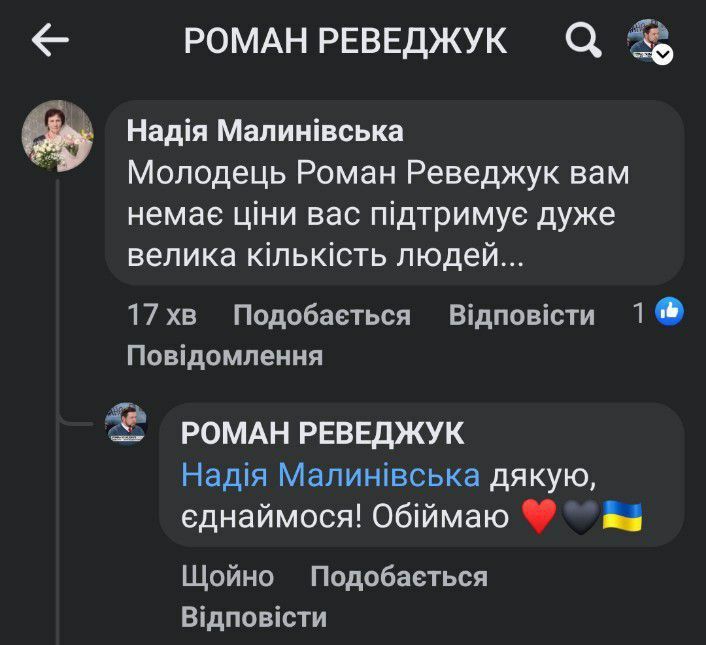Like Надія Малинівська's comment via Подобається
706x645 pixels.
pyautogui.click(x=321, y=316)
